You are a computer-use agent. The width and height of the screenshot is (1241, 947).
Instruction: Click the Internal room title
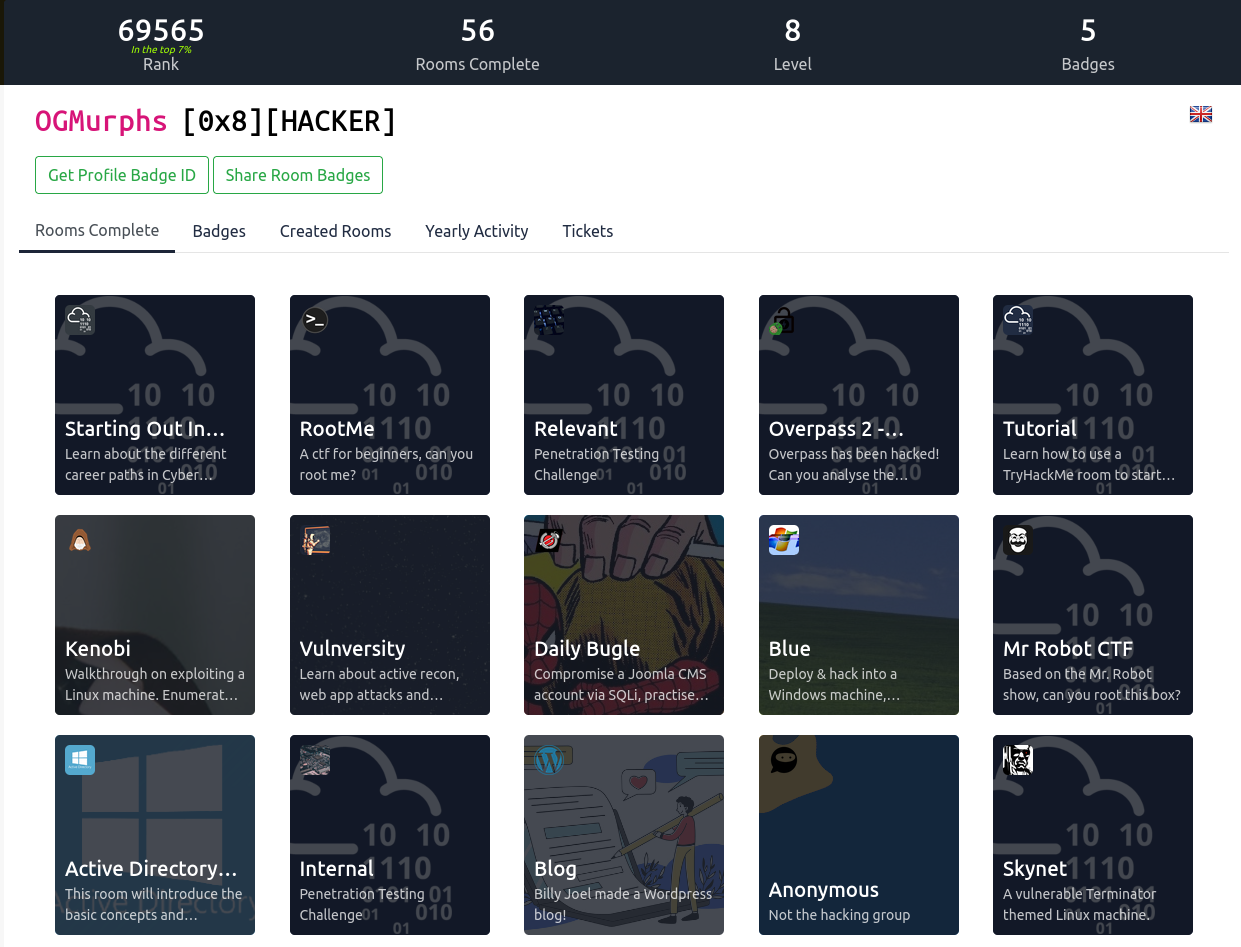337,869
